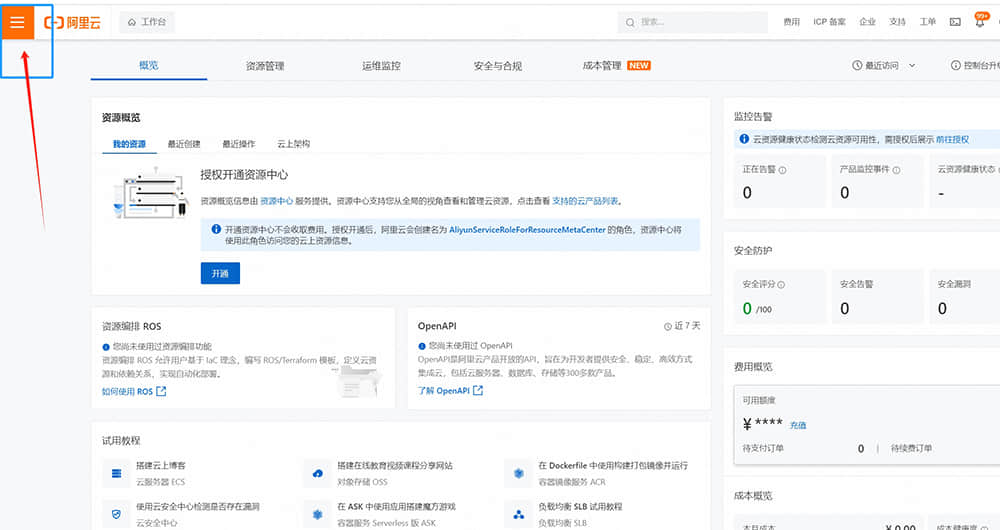Click the 前往授权 link in monitoring alert
The height and width of the screenshot is (530, 1000).
coord(952,139)
